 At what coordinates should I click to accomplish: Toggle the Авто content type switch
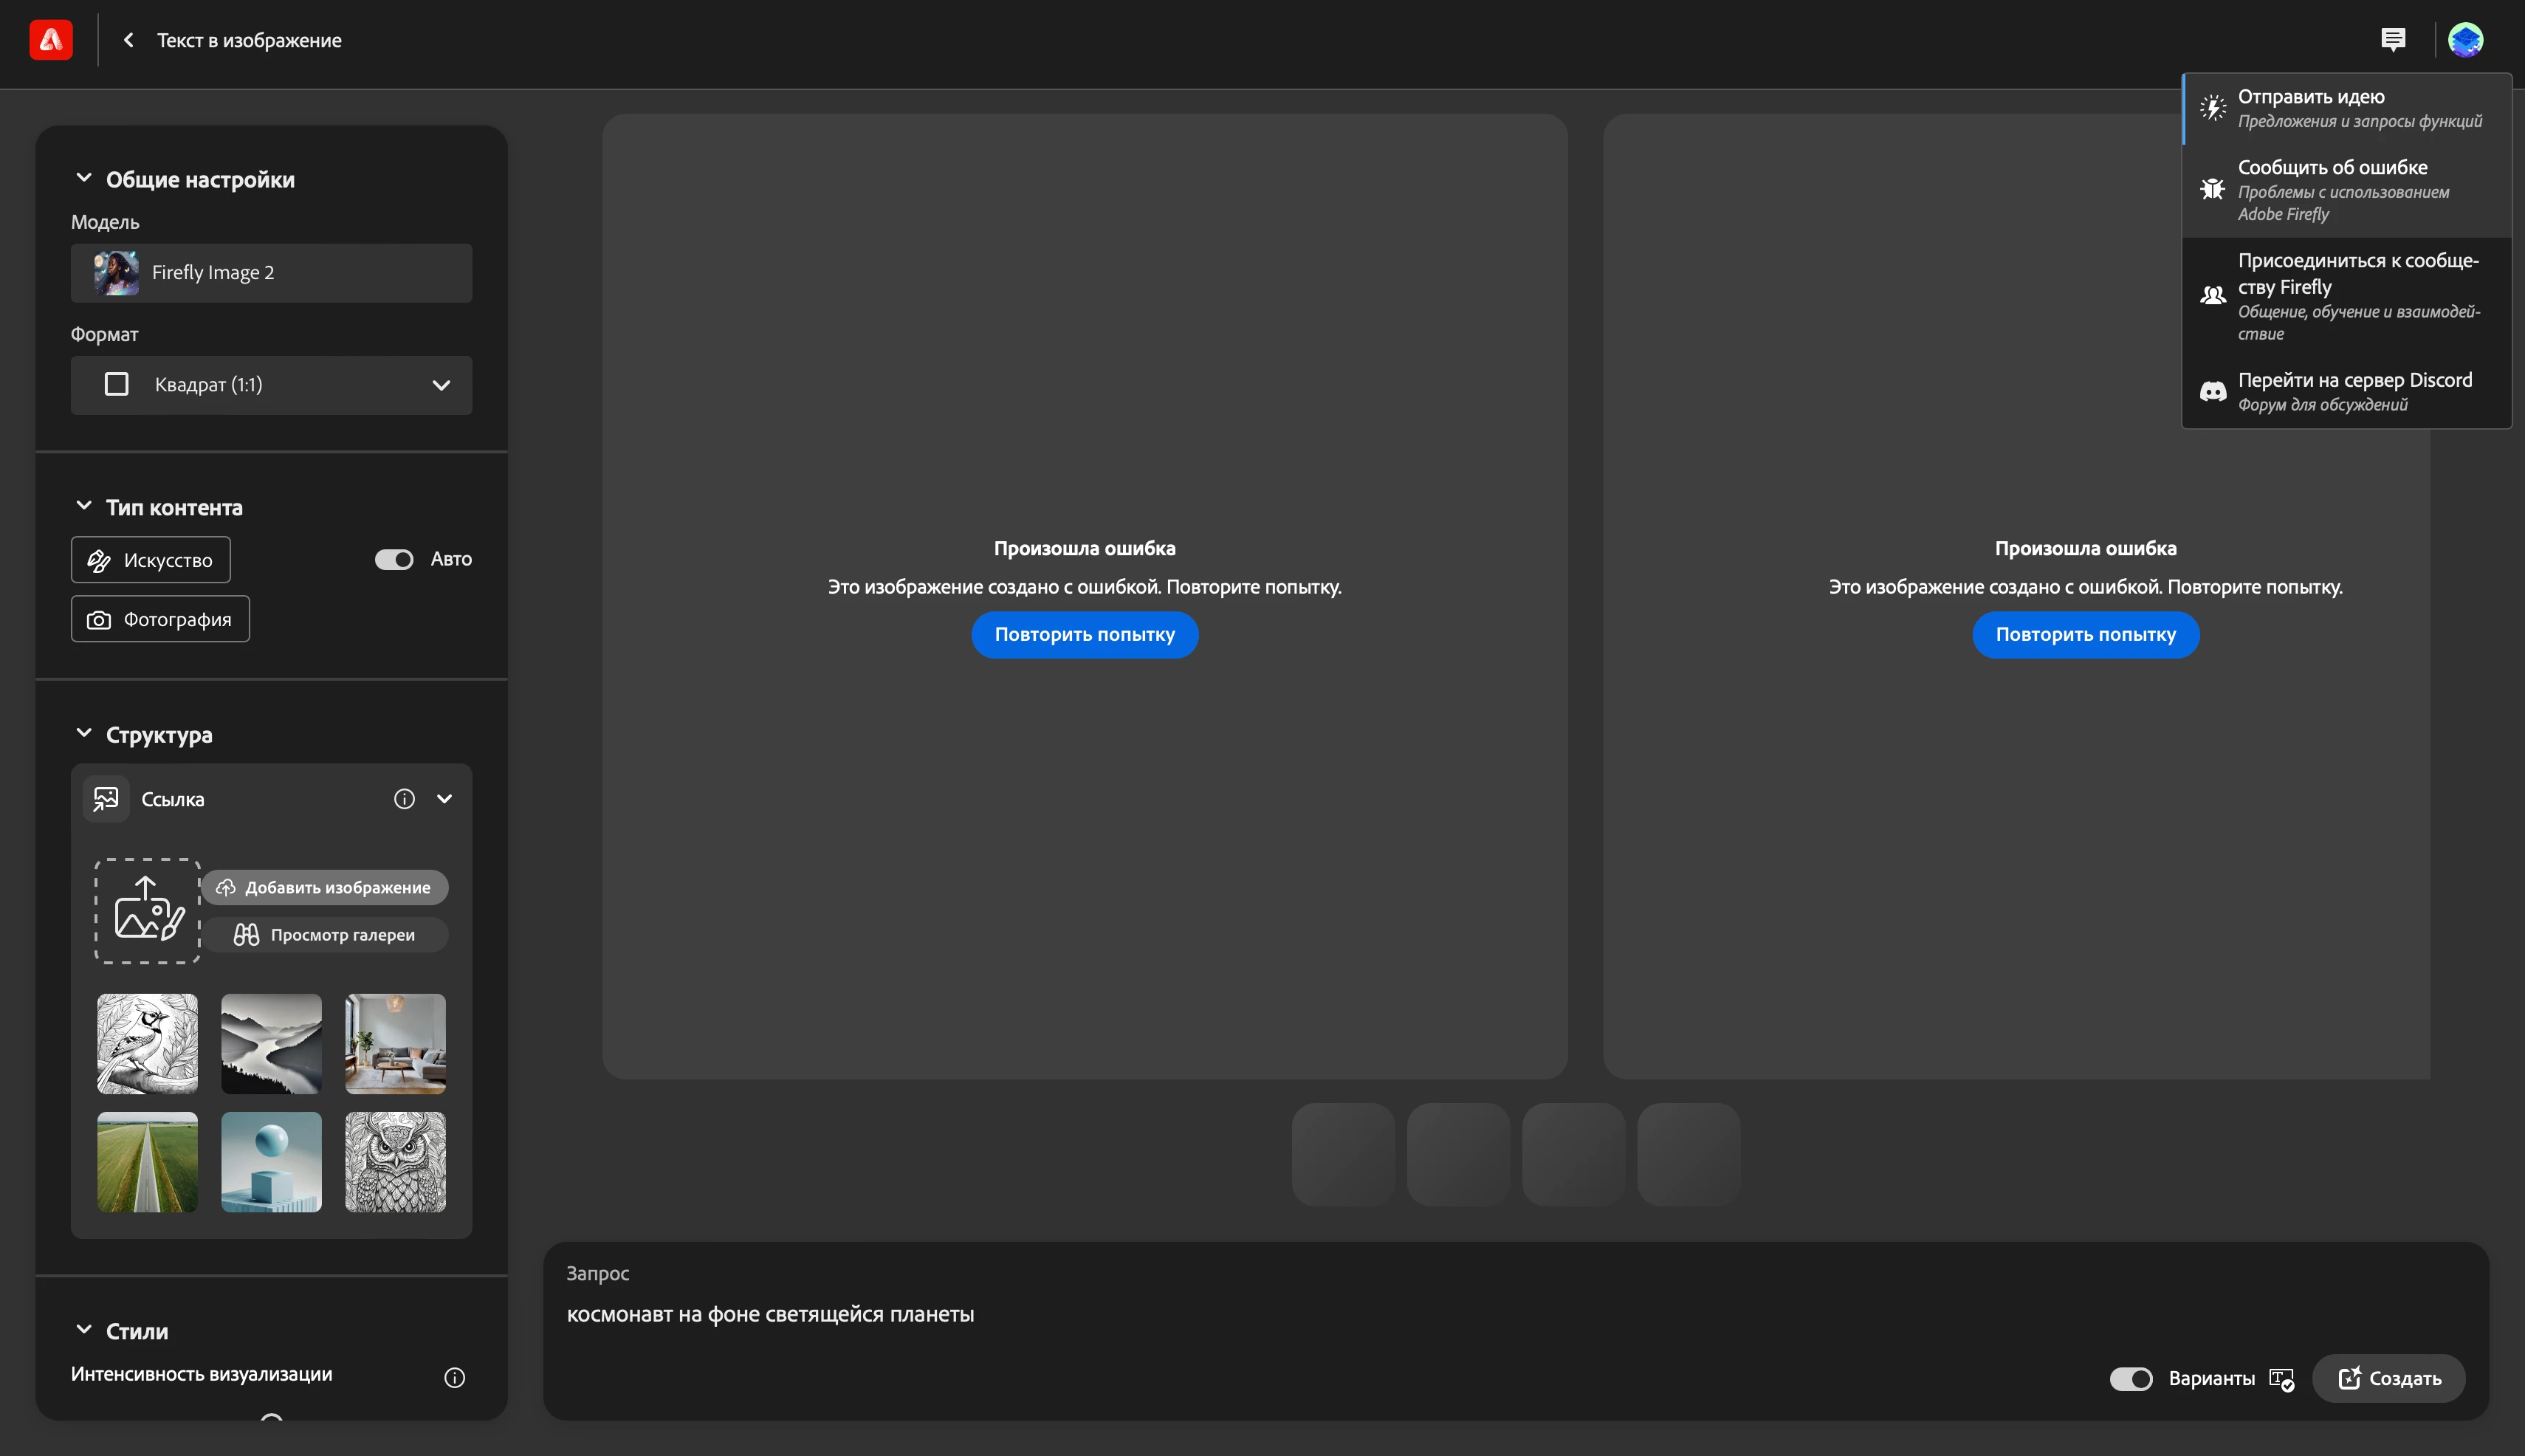(x=394, y=560)
